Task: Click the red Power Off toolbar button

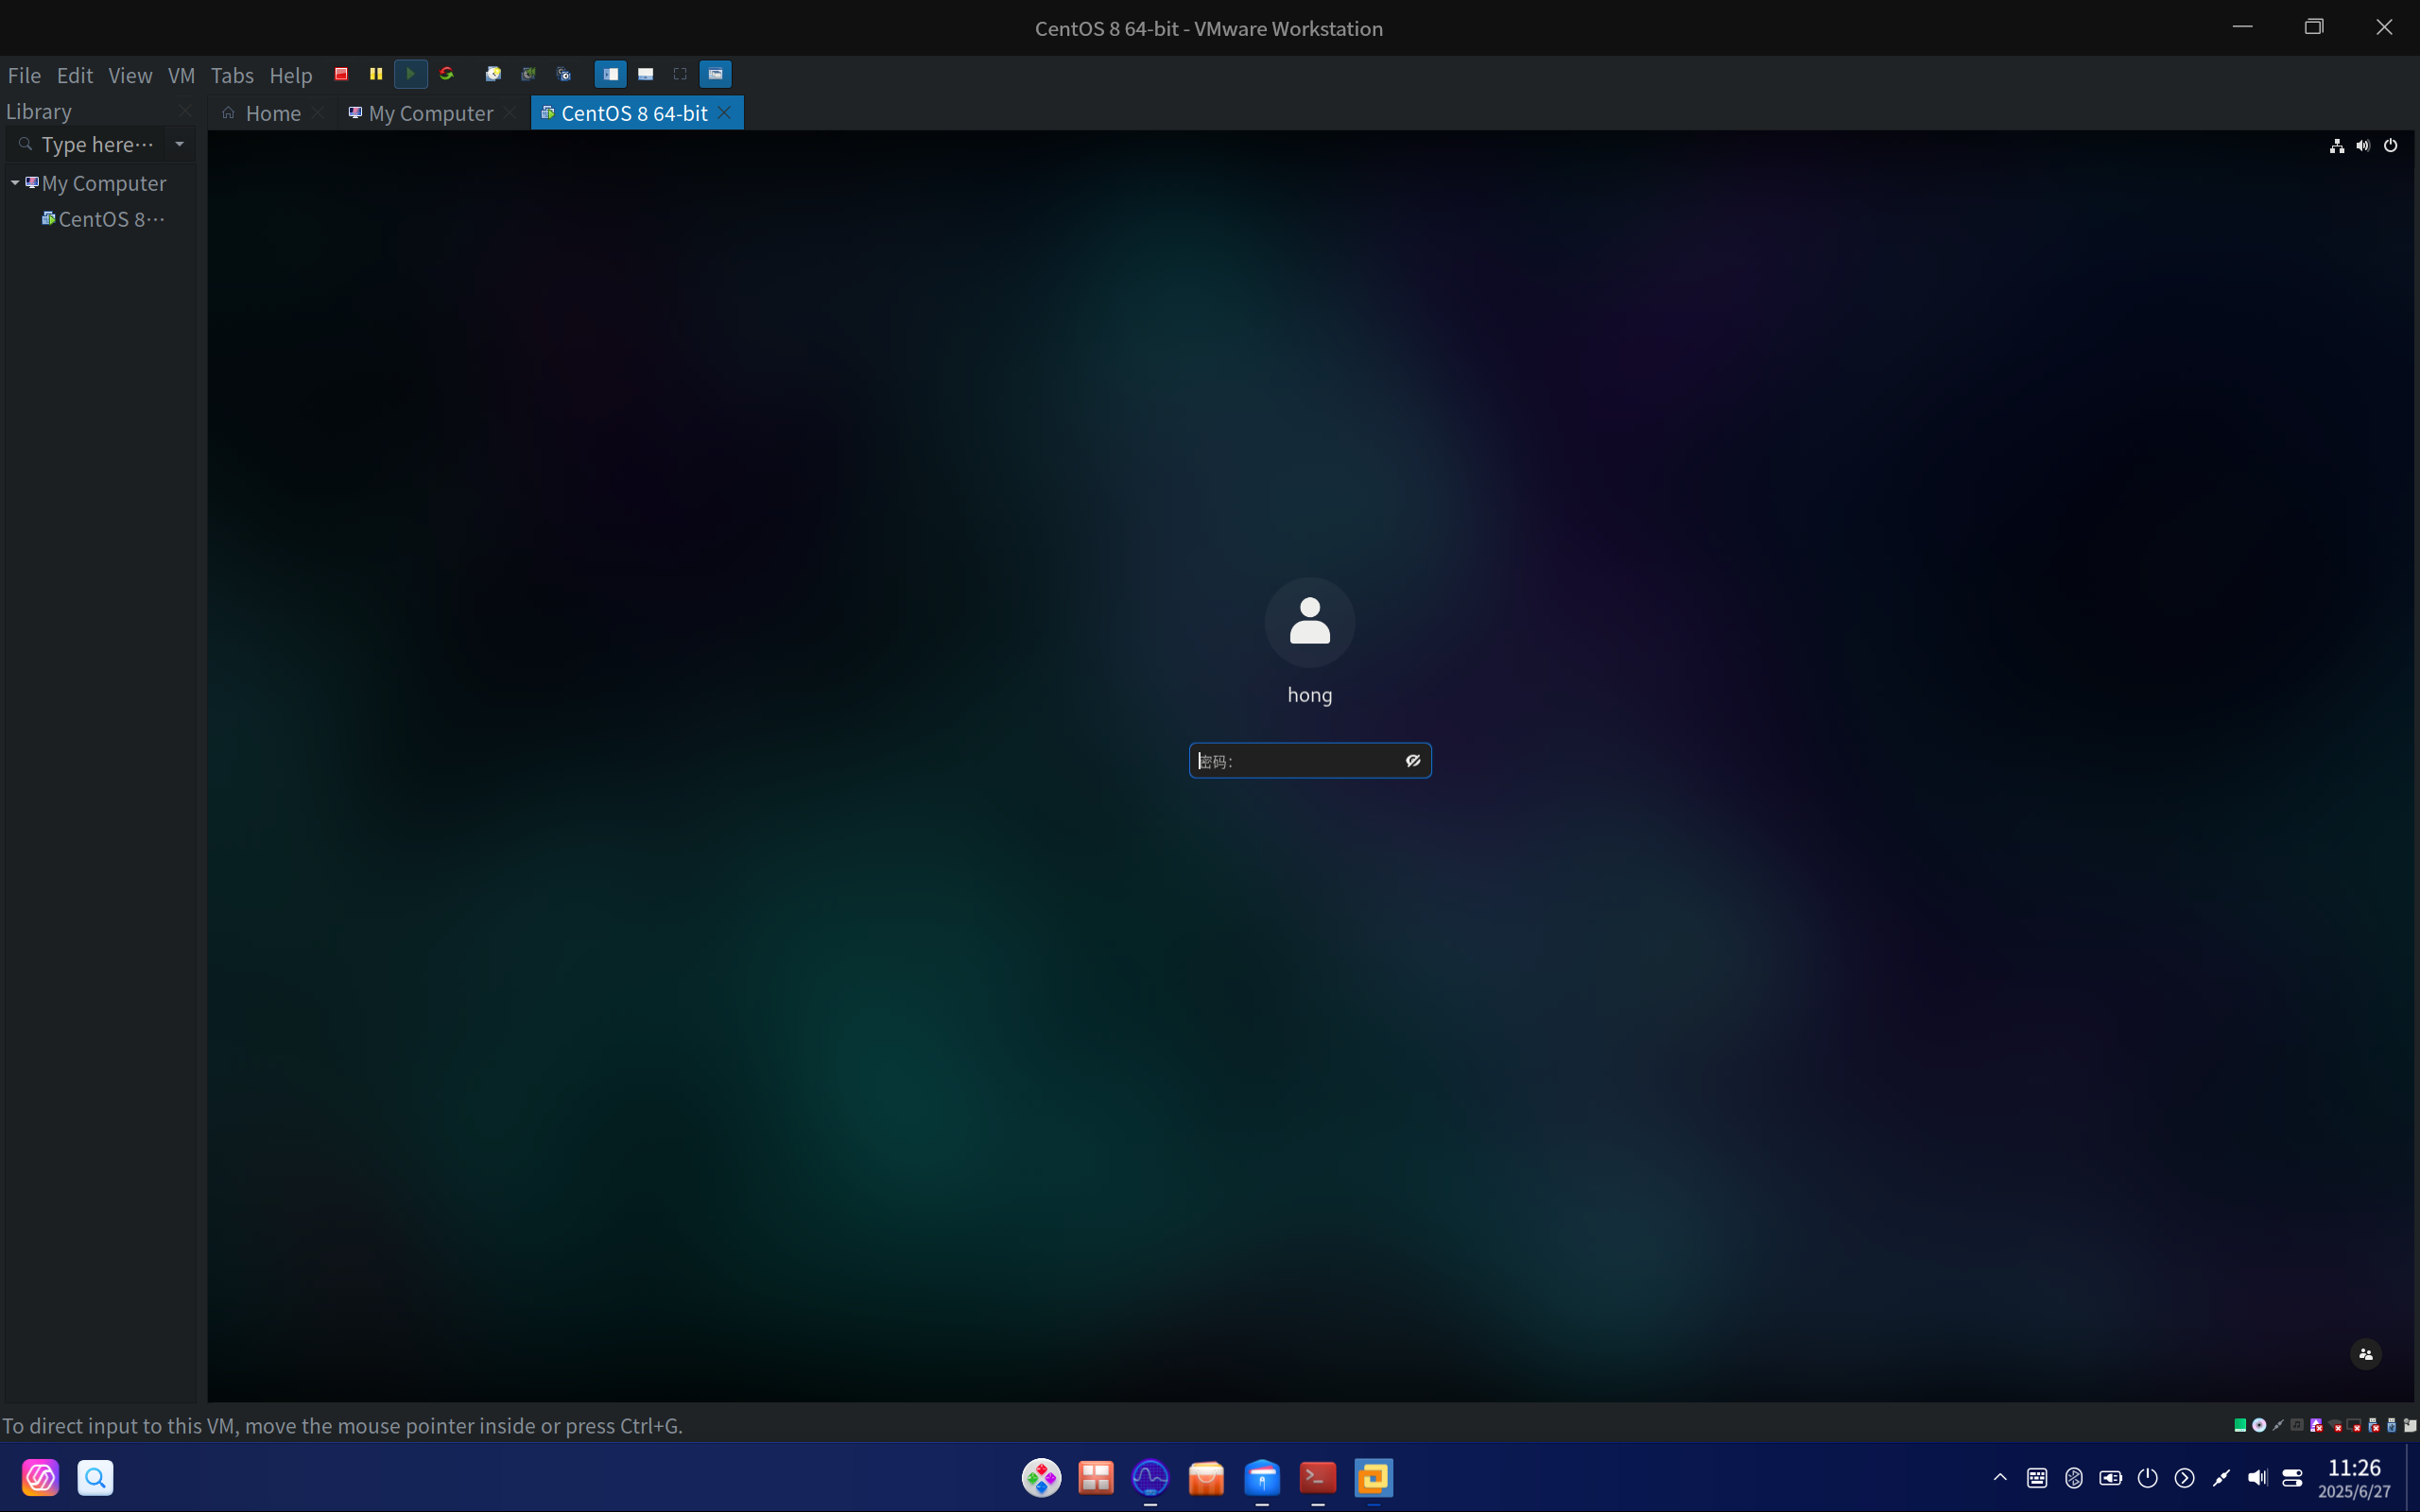Action: [341, 74]
